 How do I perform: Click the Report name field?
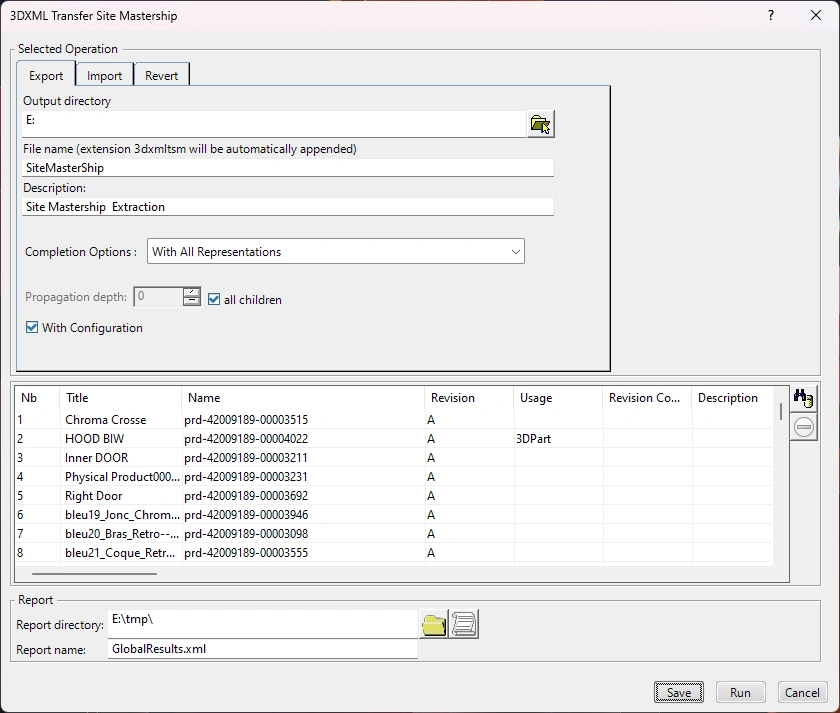point(262,649)
